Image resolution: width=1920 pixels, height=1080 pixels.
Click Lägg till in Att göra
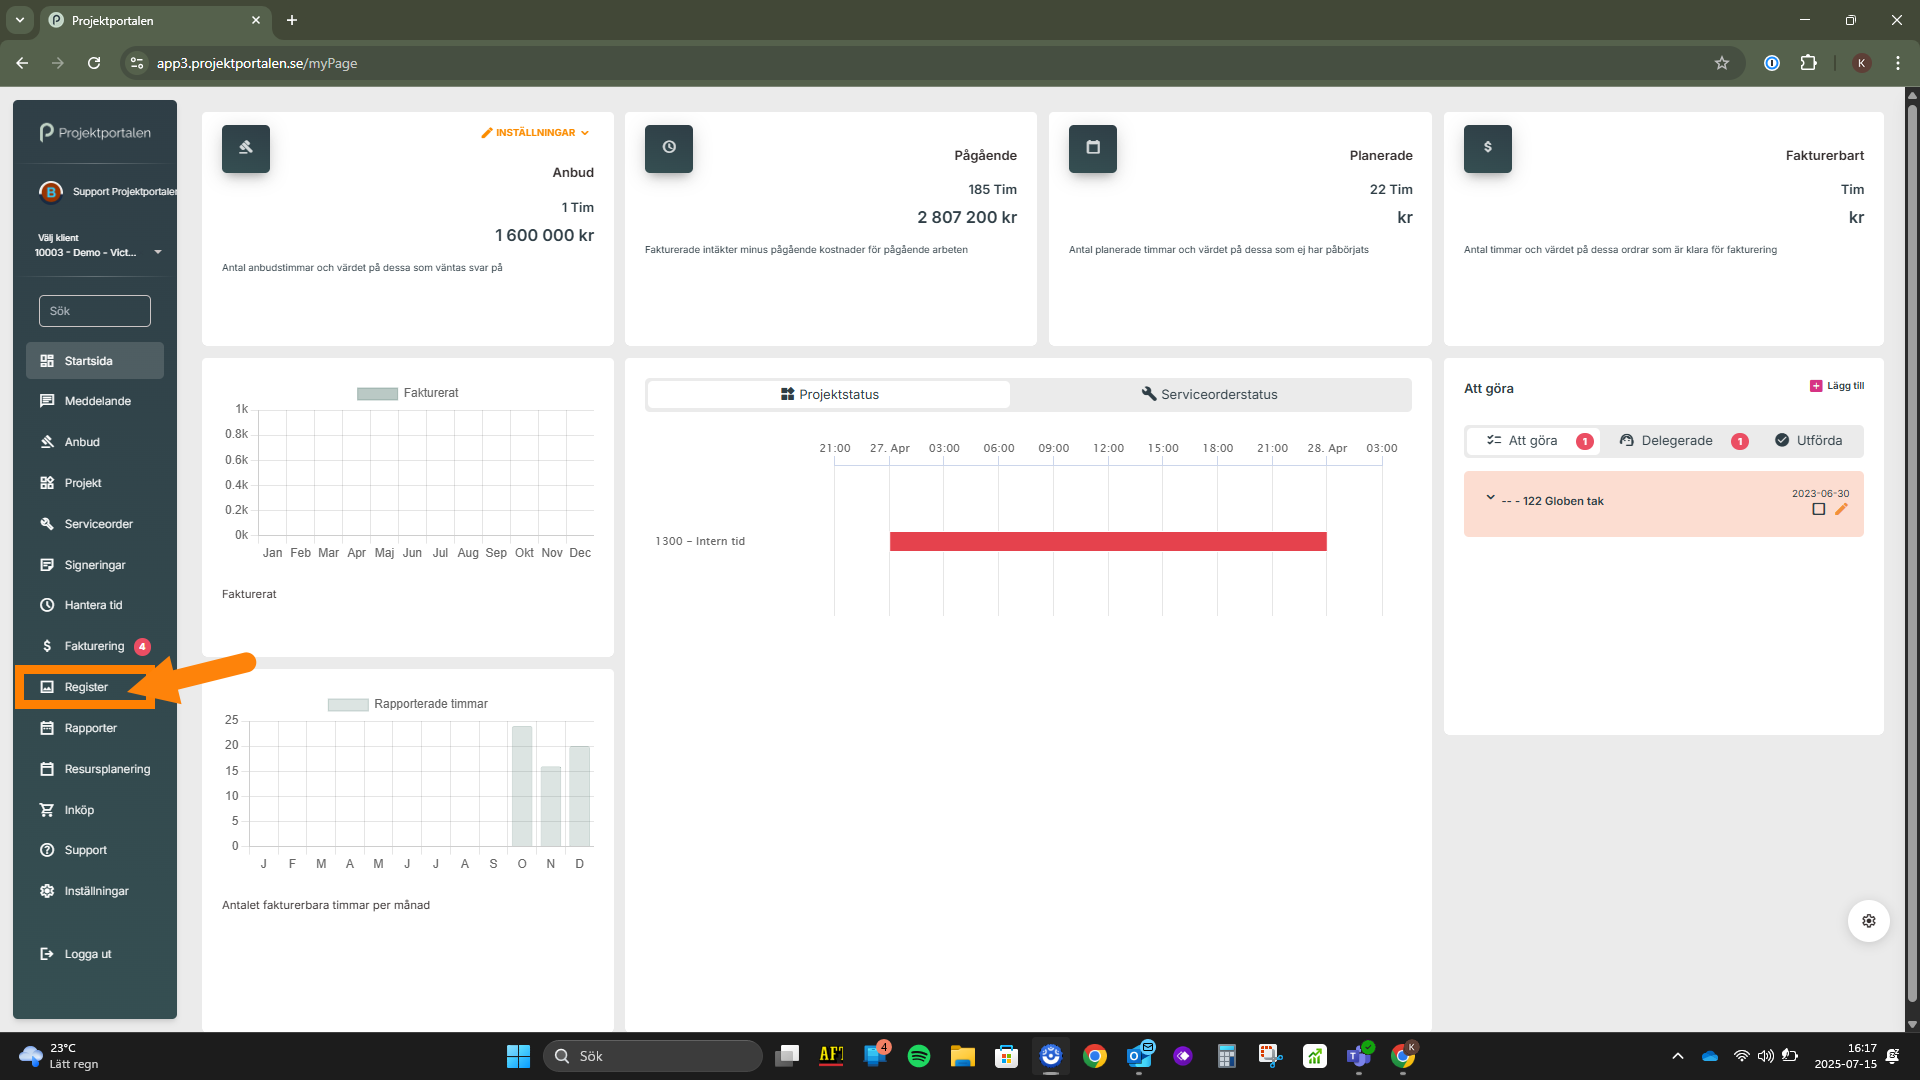(x=1837, y=386)
